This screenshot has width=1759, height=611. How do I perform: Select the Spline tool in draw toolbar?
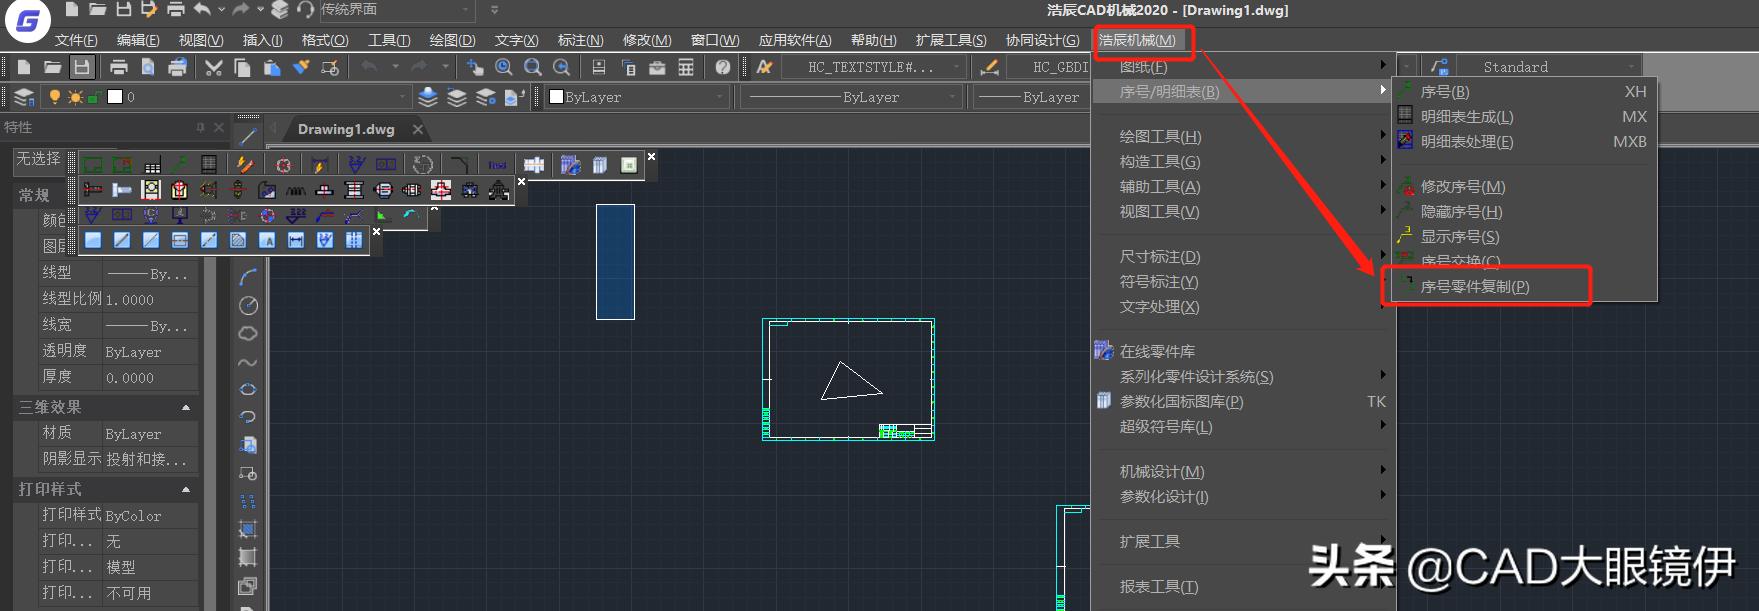tap(248, 362)
